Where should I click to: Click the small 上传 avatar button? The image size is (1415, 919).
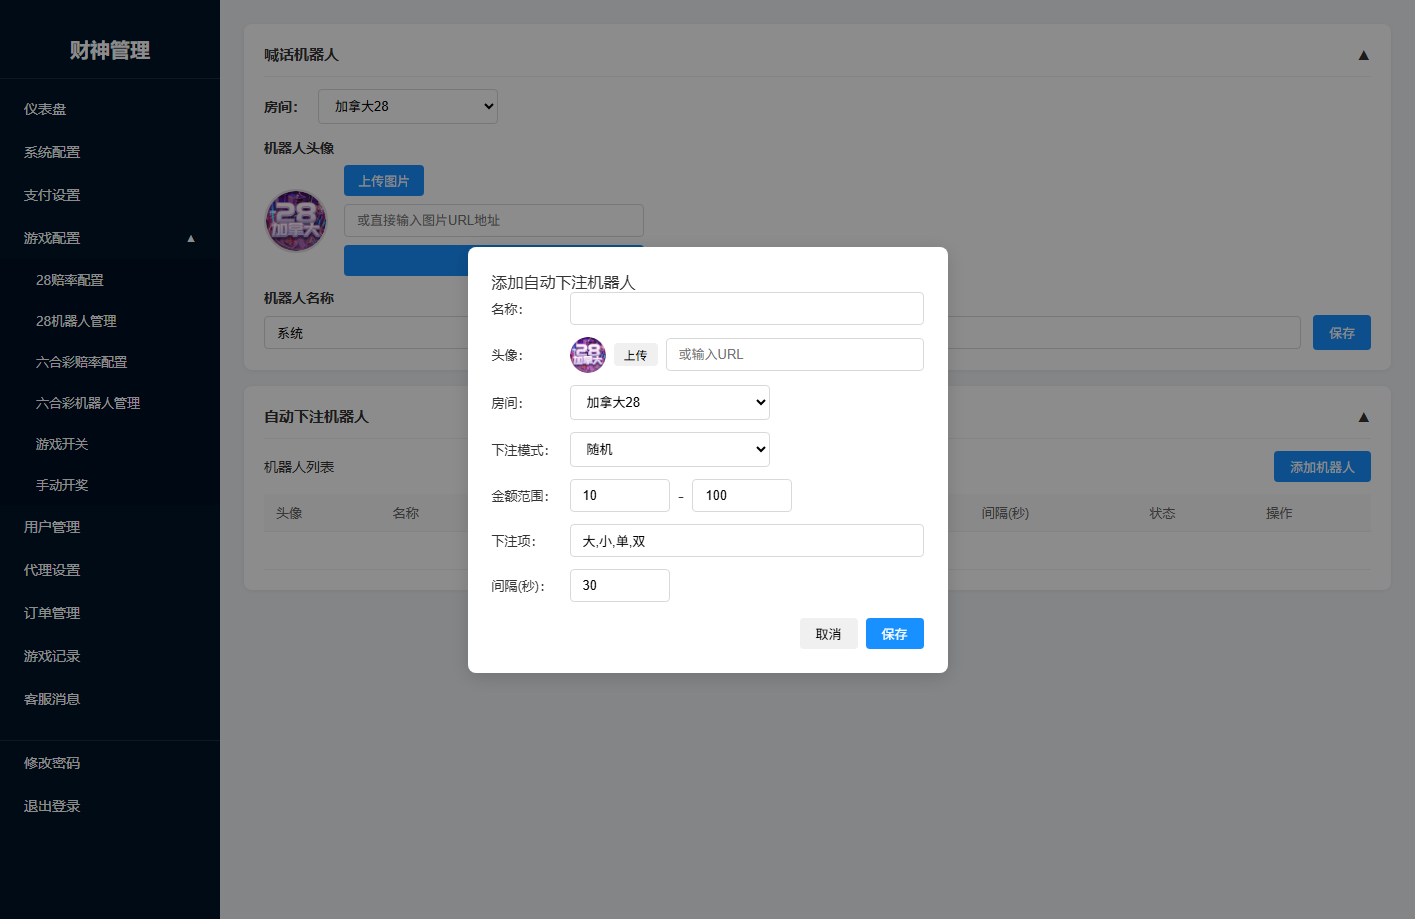tap(636, 355)
